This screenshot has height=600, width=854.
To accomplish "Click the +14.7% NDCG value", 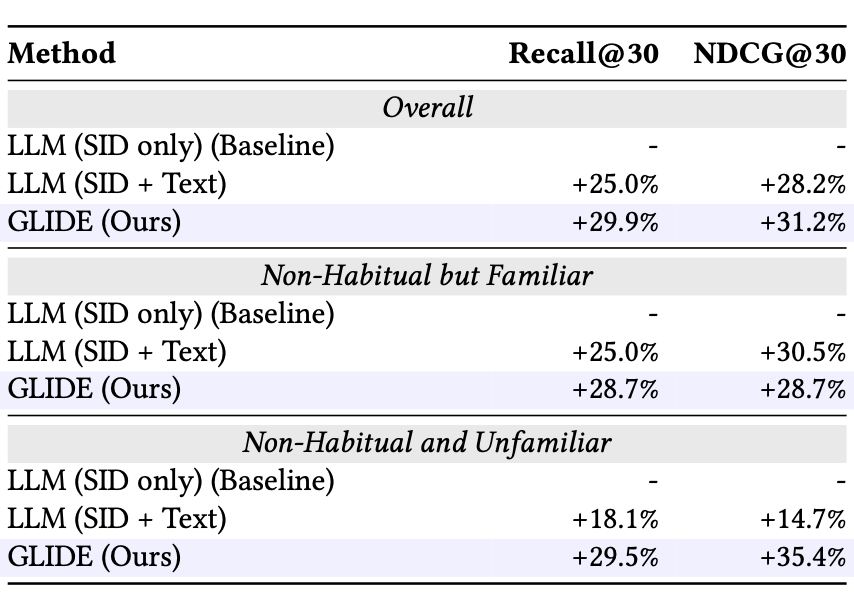I will click(x=802, y=519).
